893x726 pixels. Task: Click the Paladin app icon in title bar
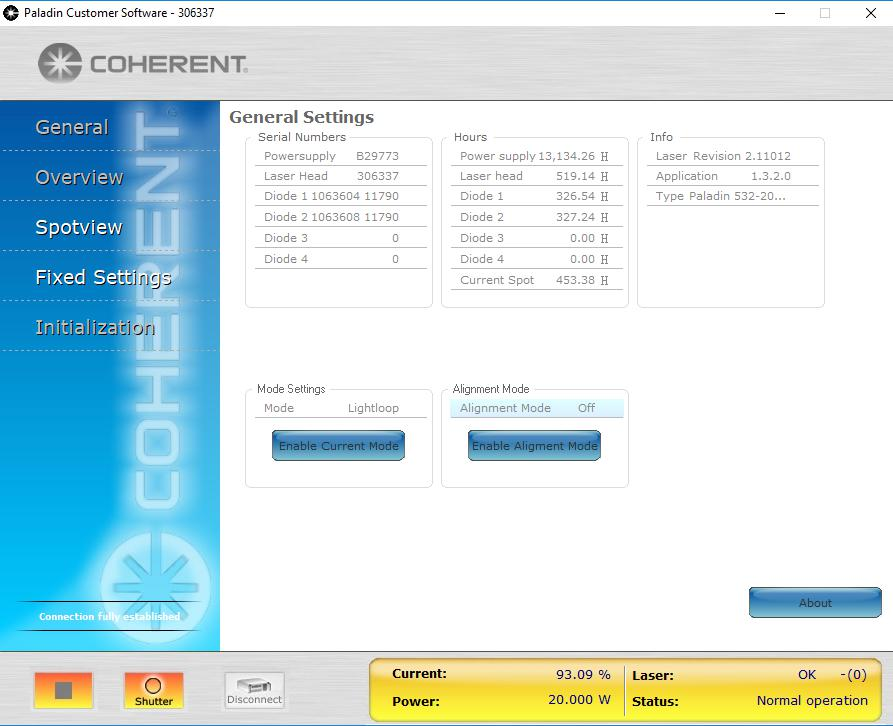point(12,13)
